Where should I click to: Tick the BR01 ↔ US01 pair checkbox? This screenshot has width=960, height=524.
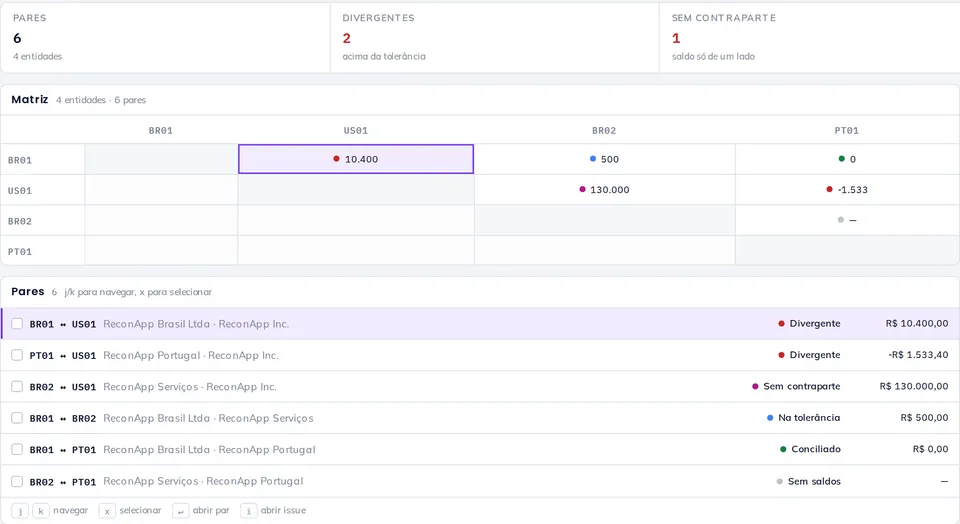click(17, 323)
